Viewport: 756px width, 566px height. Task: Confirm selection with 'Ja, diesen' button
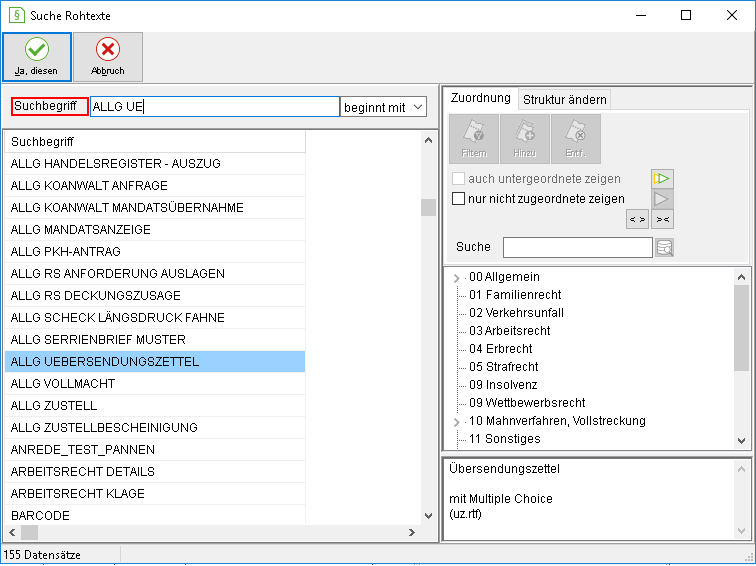pyautogui.click(x=37, y=57)
